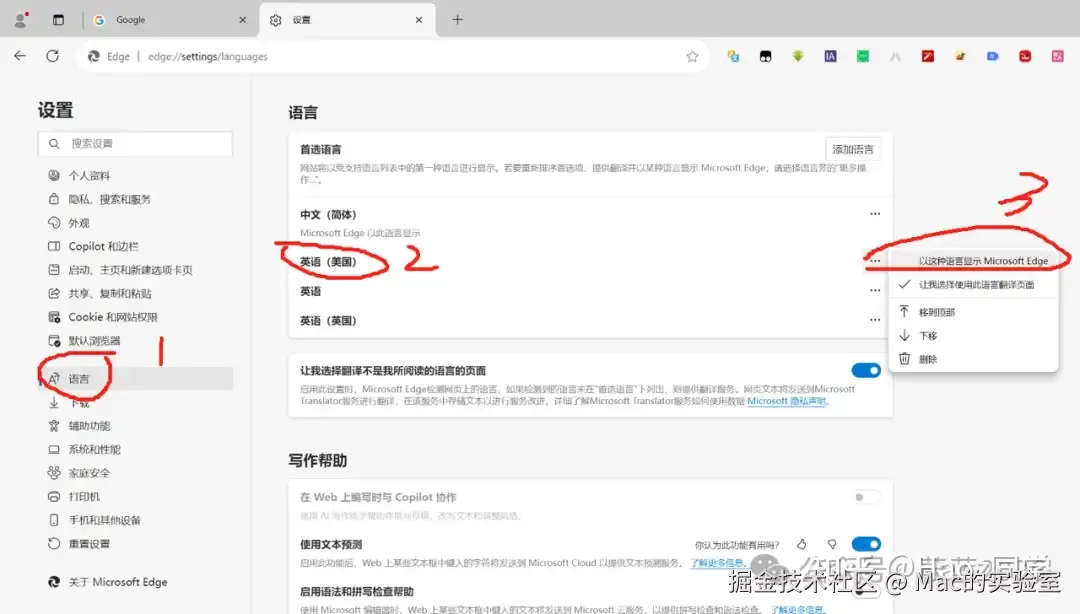Image resolution: width=1080 pixels, height=614 pixels.
Task: Open Copilot 和边栏 settings section
Action: 103,246
